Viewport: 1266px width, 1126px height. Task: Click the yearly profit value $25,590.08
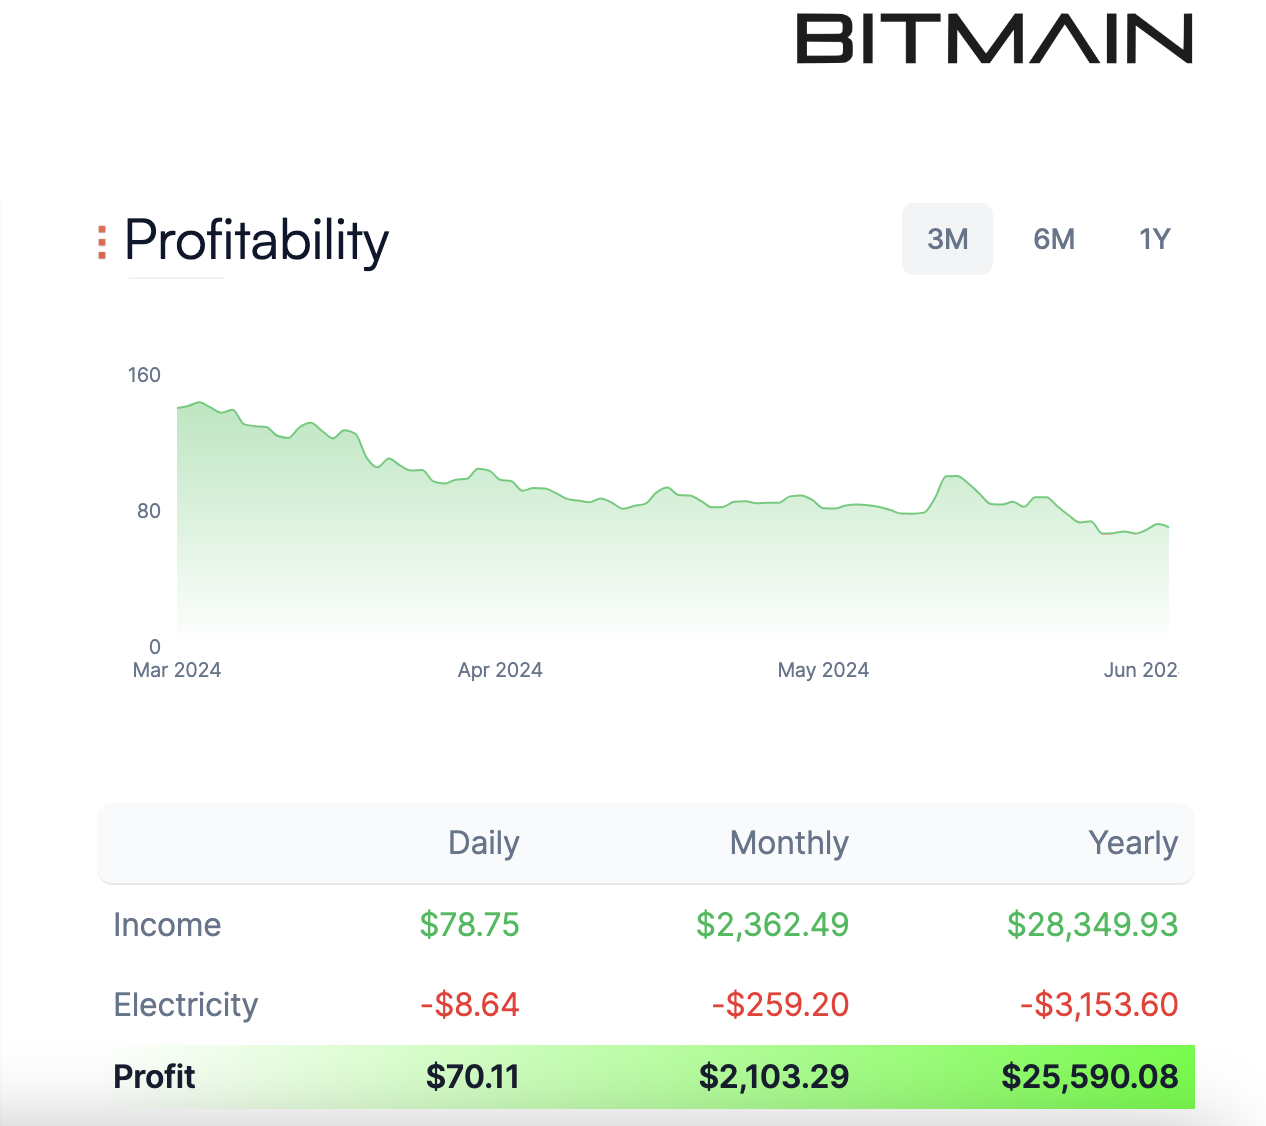pos(1090,1077)
